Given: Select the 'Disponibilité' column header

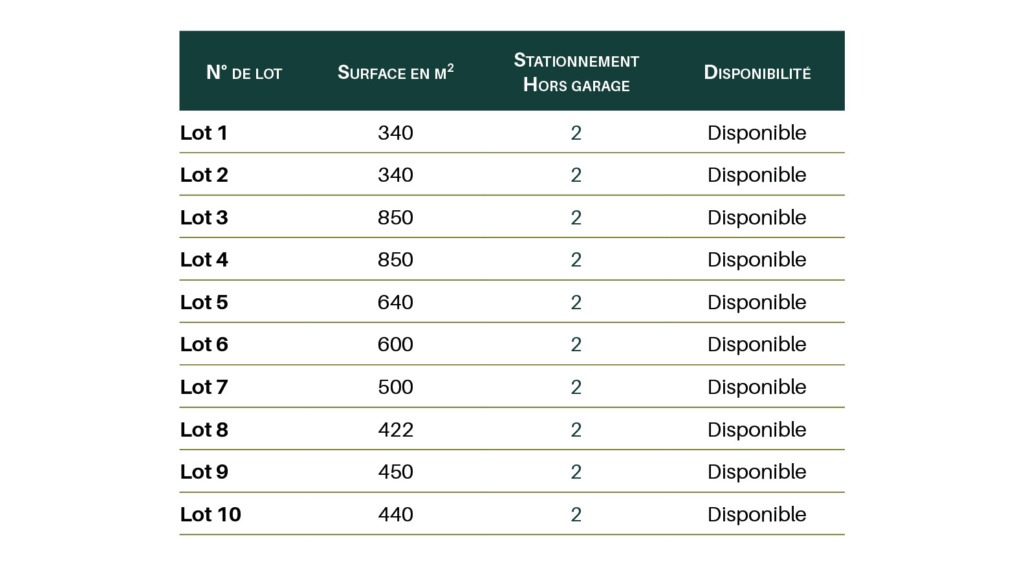Looking at the screenshot, I should [757, 72].
